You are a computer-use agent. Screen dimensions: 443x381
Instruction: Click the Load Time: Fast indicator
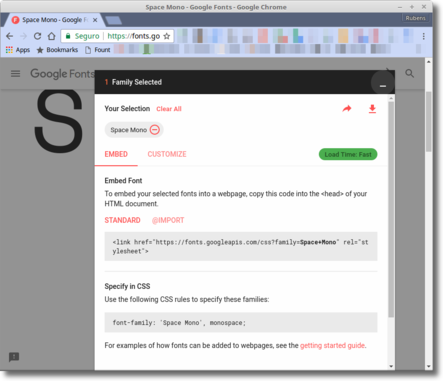[348, 154]
